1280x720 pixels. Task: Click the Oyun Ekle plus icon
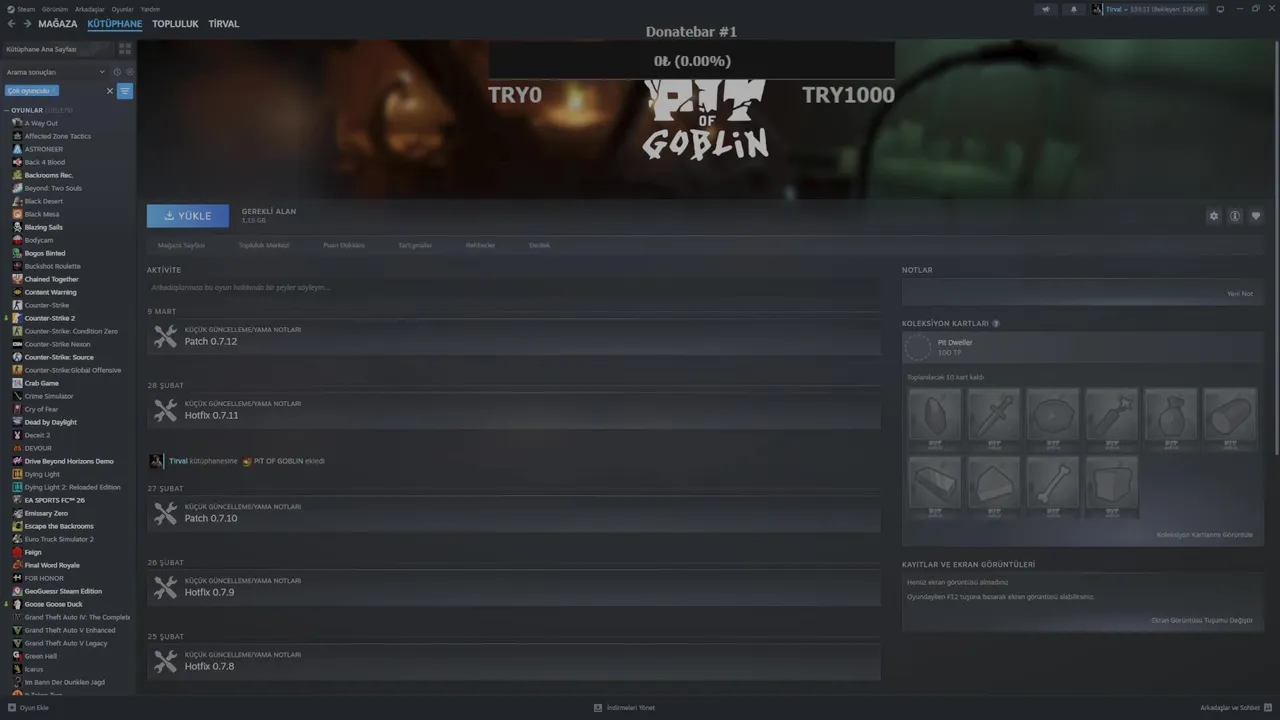[12, 708]
